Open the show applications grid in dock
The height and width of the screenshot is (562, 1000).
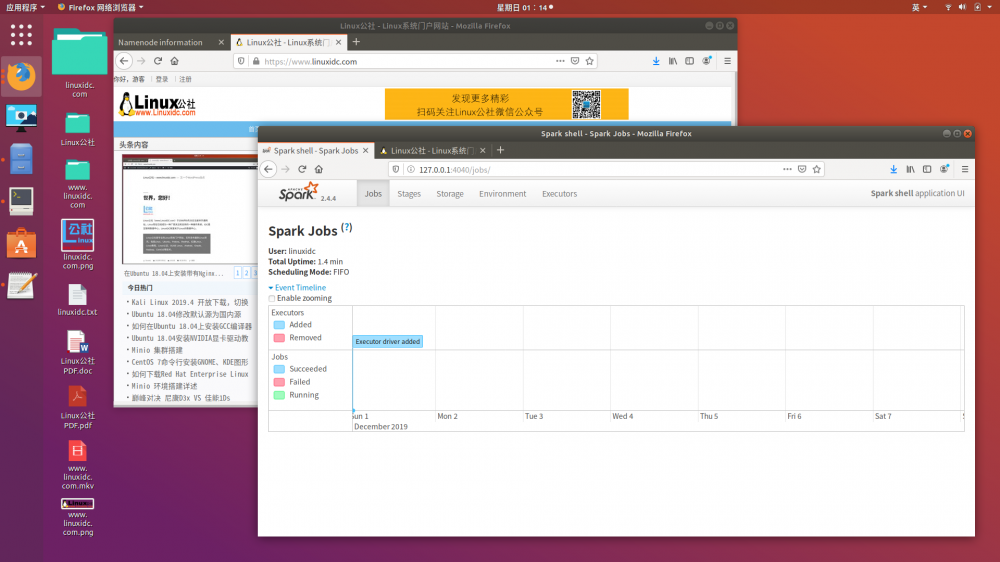[21, 34]
